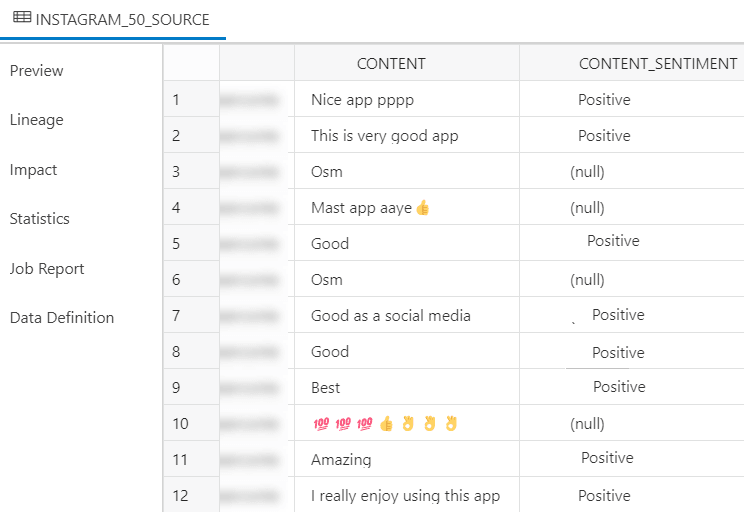This screenshot has width=744, height=512.
Task: Click the "Nice app pppp" cell
Action: [x=362, y=100]
